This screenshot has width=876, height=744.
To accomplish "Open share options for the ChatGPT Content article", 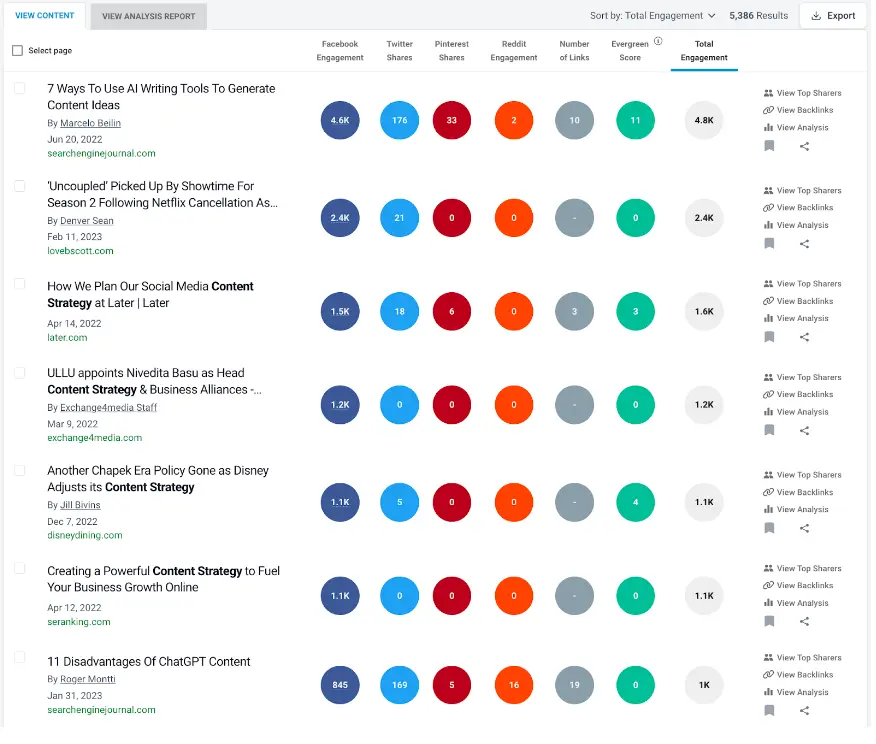I will tap(804, 710).
